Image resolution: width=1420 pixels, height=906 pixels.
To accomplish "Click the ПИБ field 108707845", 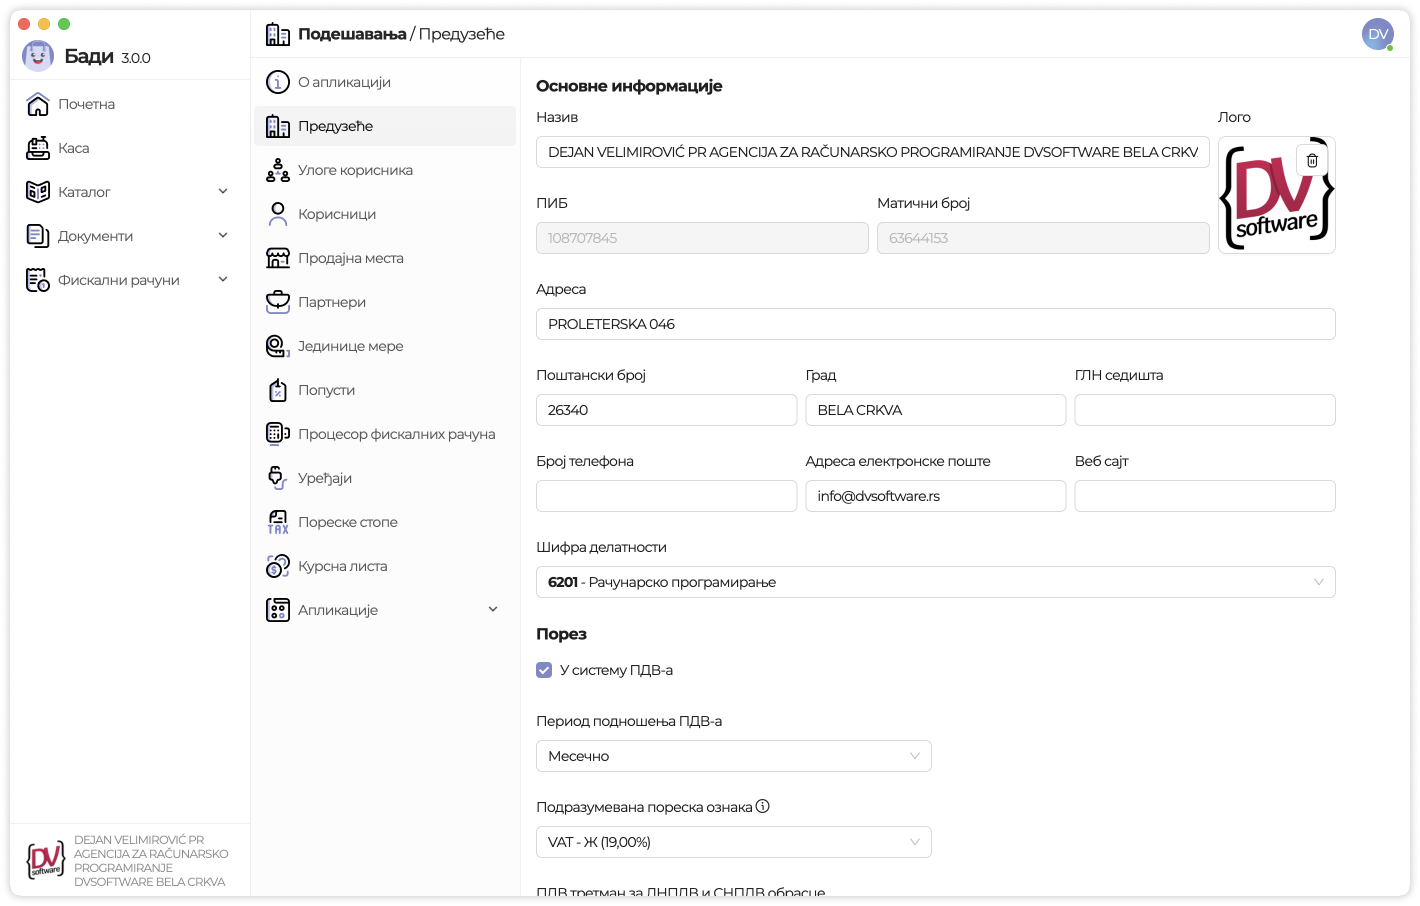I will tap(702, 238).
